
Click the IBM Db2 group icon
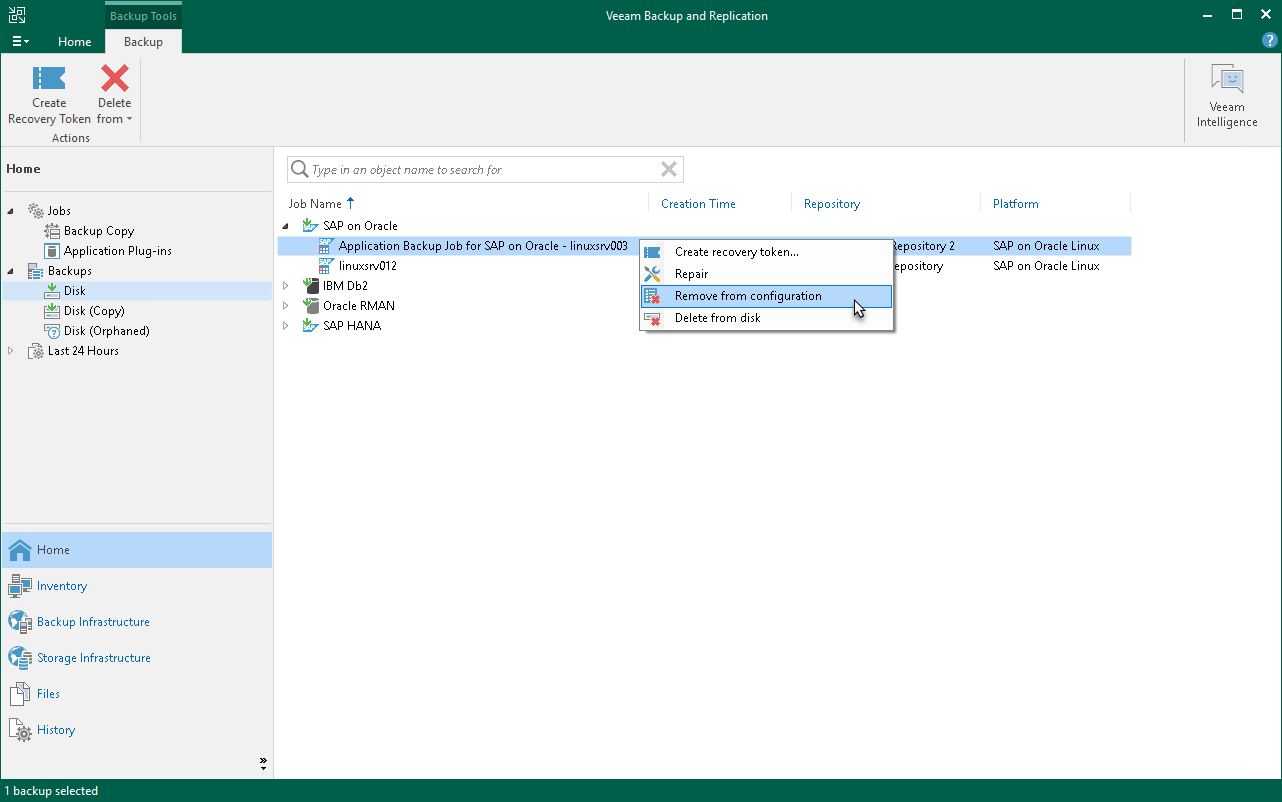310,286
